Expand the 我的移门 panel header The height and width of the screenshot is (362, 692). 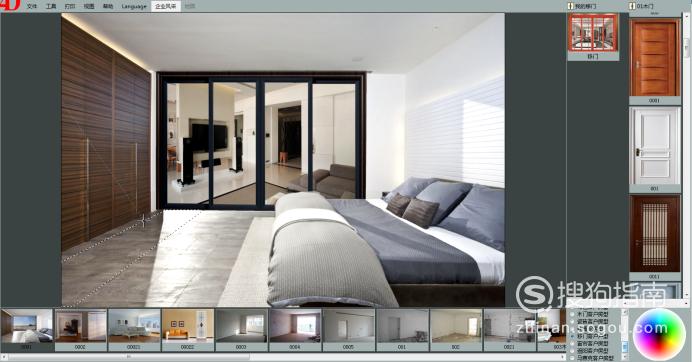(582, 6)
